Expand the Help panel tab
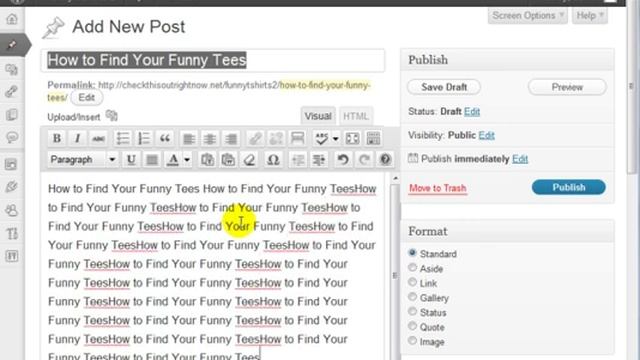The image size is (640, 360). pyautogui.click(x=590, y=16)
